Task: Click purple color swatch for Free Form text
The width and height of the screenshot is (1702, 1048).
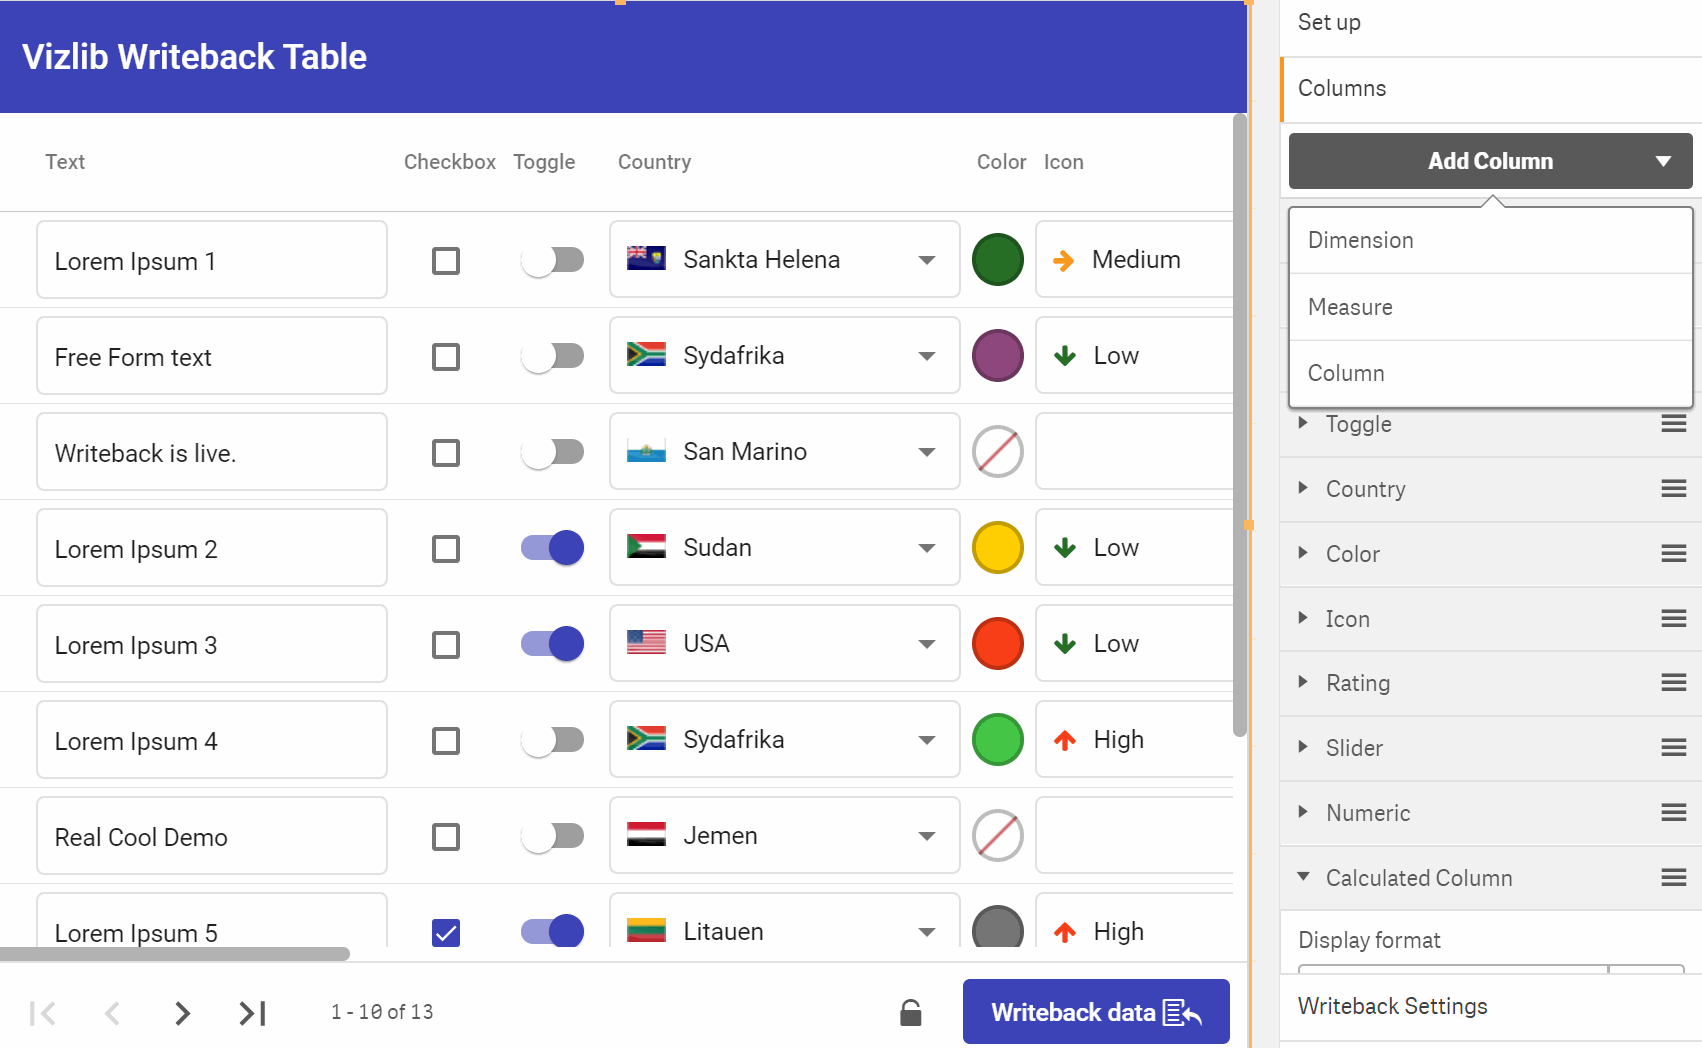Action: 998,356
